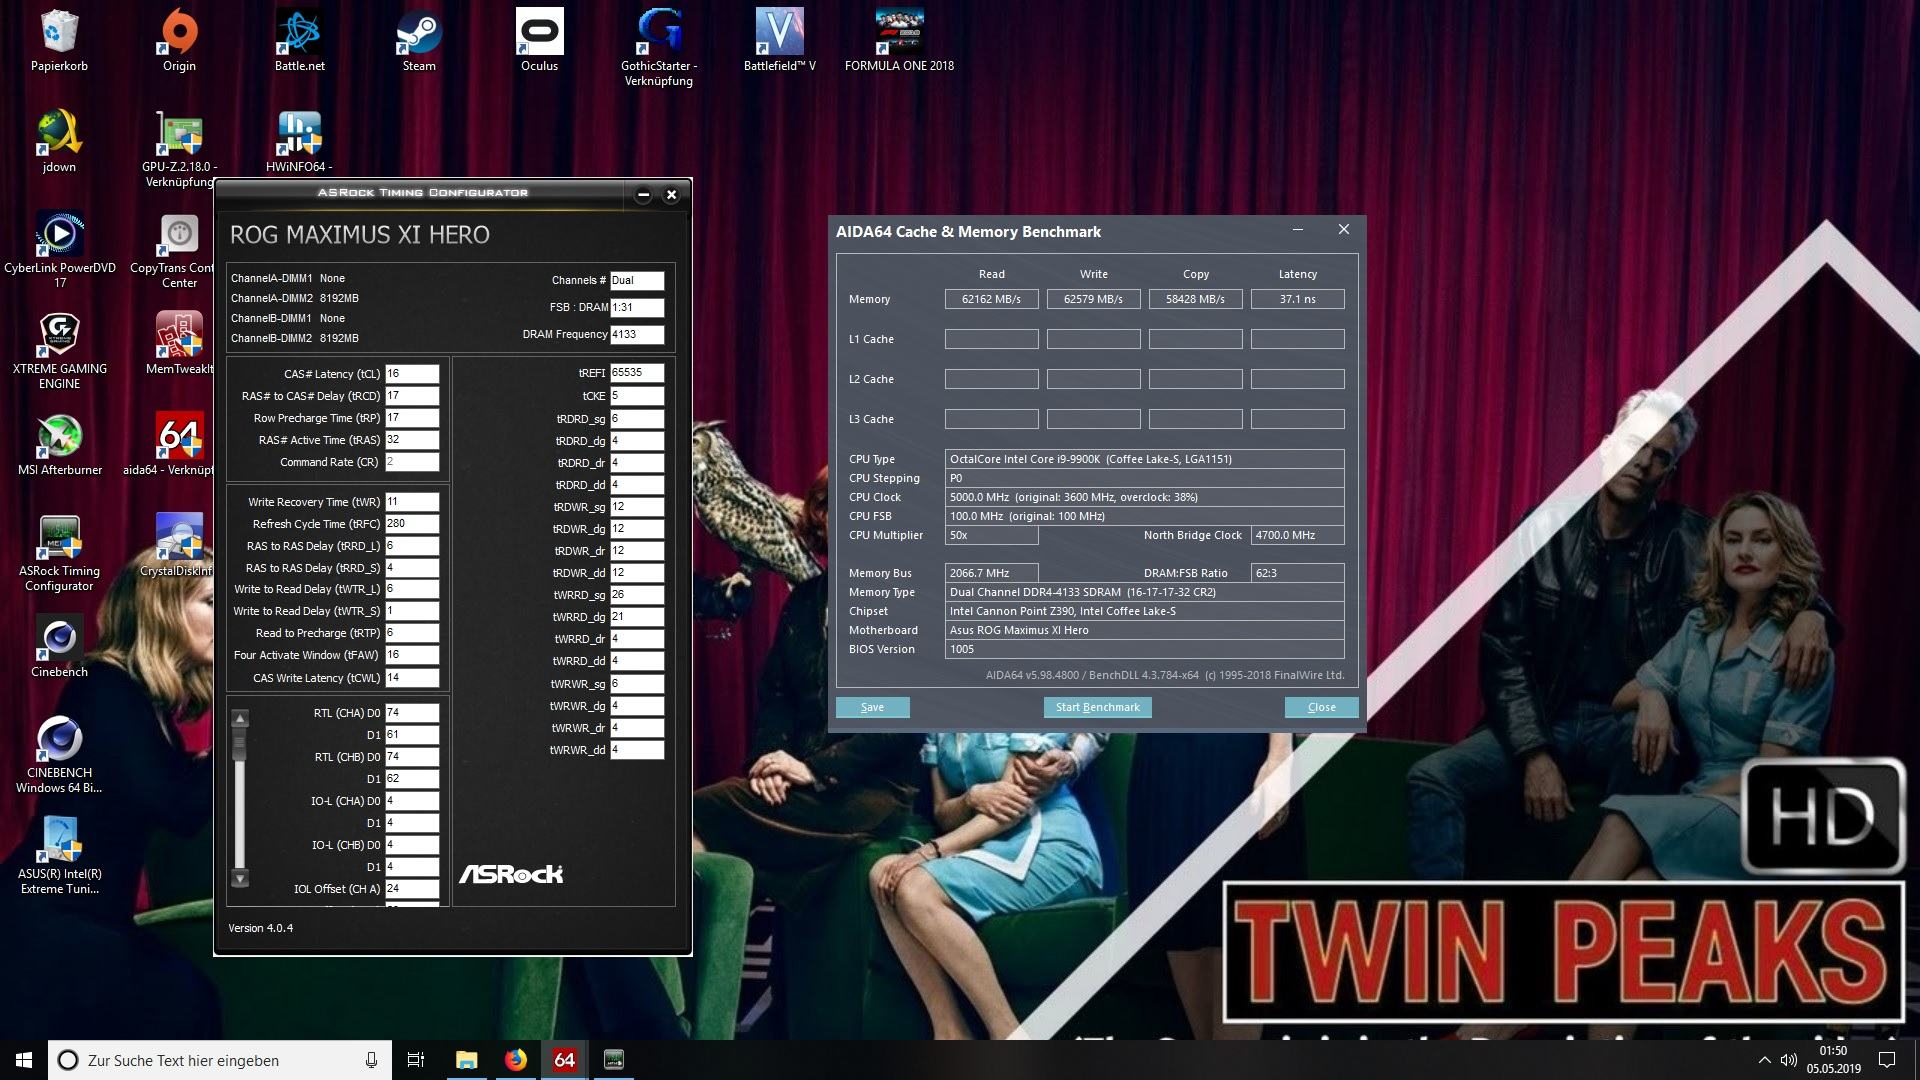Click the CAS# Latency (tCL) field
The width and height of the screenshot is (1920, 1080).
tap(412, 374)
